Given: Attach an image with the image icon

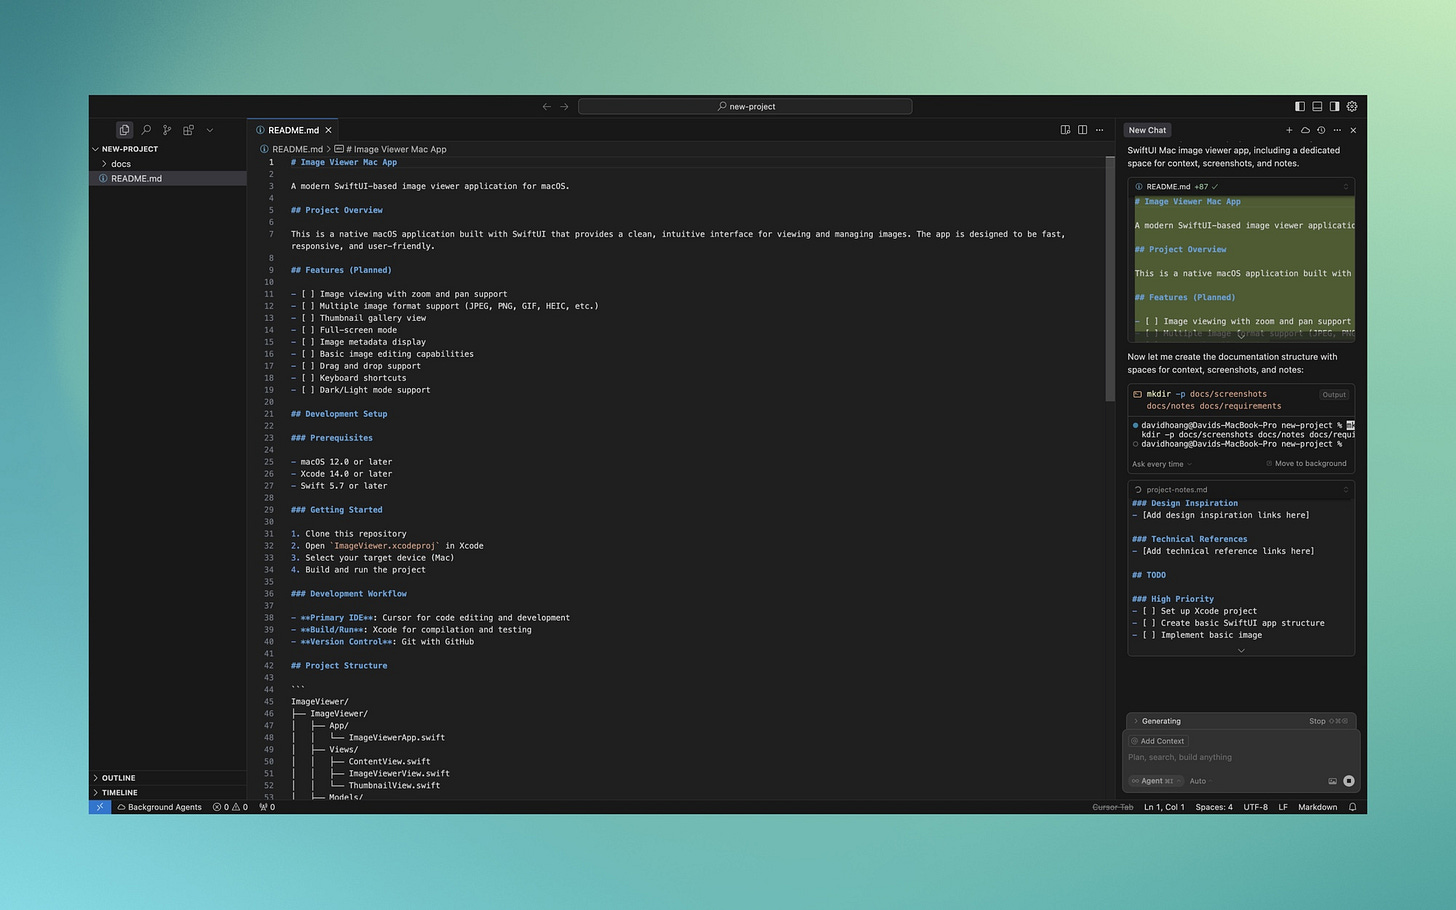Looking at the screenshot, I should [x=1332, y=781].
